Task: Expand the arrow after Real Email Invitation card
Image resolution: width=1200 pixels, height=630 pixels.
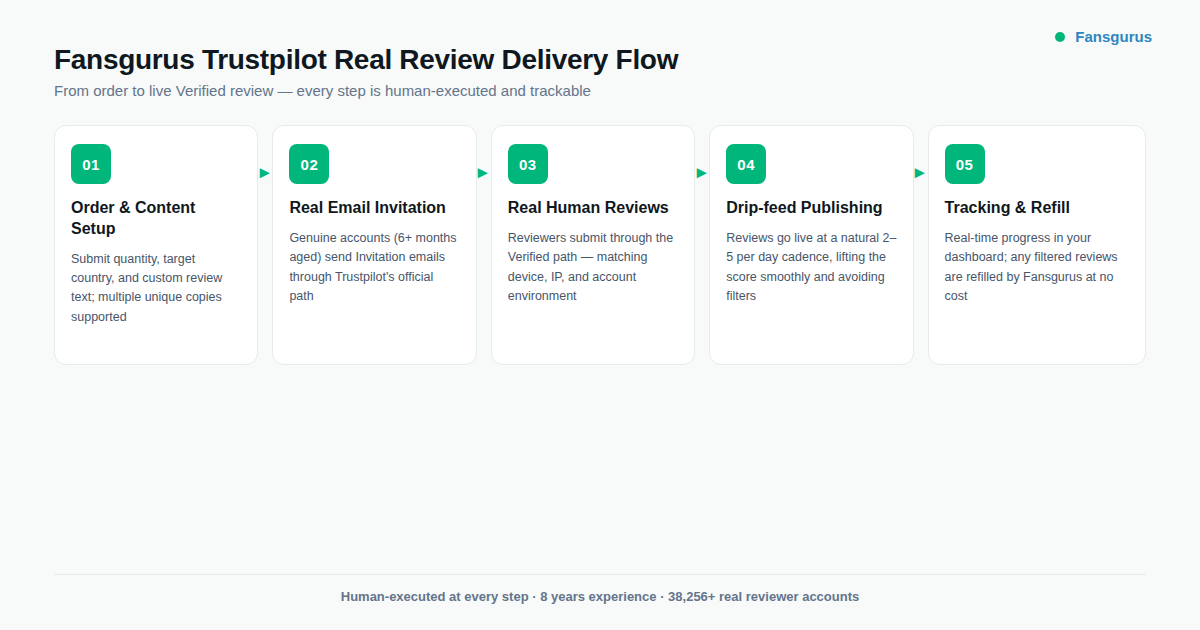Action: 483,173
